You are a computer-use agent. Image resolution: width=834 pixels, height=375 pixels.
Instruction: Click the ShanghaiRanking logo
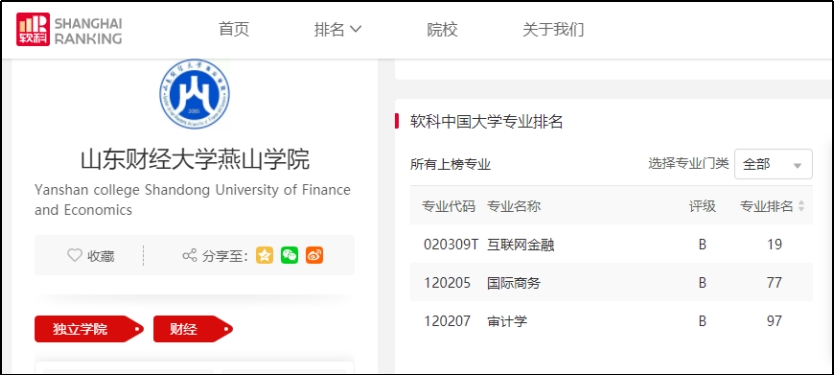click(69, 30)
